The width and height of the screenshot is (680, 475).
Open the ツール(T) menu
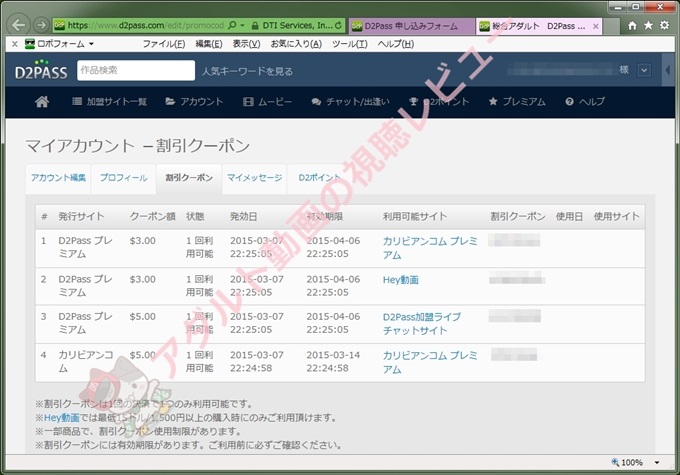tap(350, 44)
